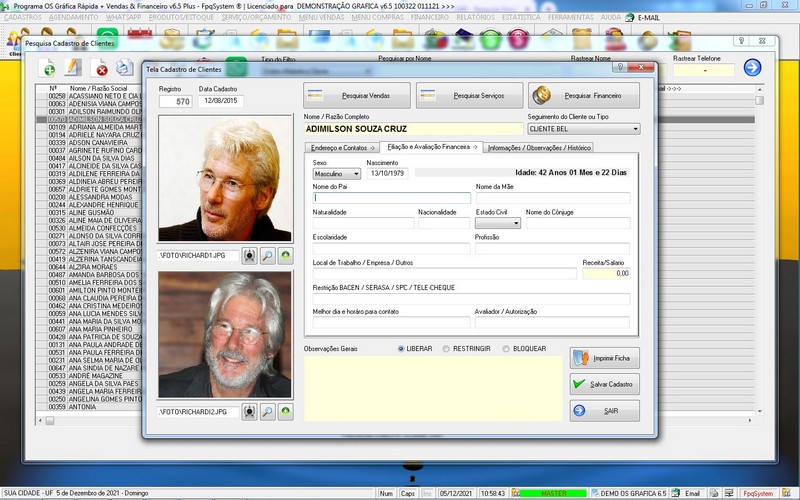This screenshot has width=800, height=500.
Task: Click the new record icon in Pesquisa window
Action: tap(47, 67)
